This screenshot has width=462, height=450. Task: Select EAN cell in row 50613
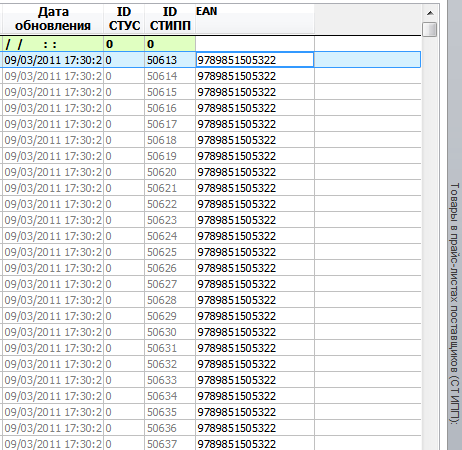coord(255,60)
